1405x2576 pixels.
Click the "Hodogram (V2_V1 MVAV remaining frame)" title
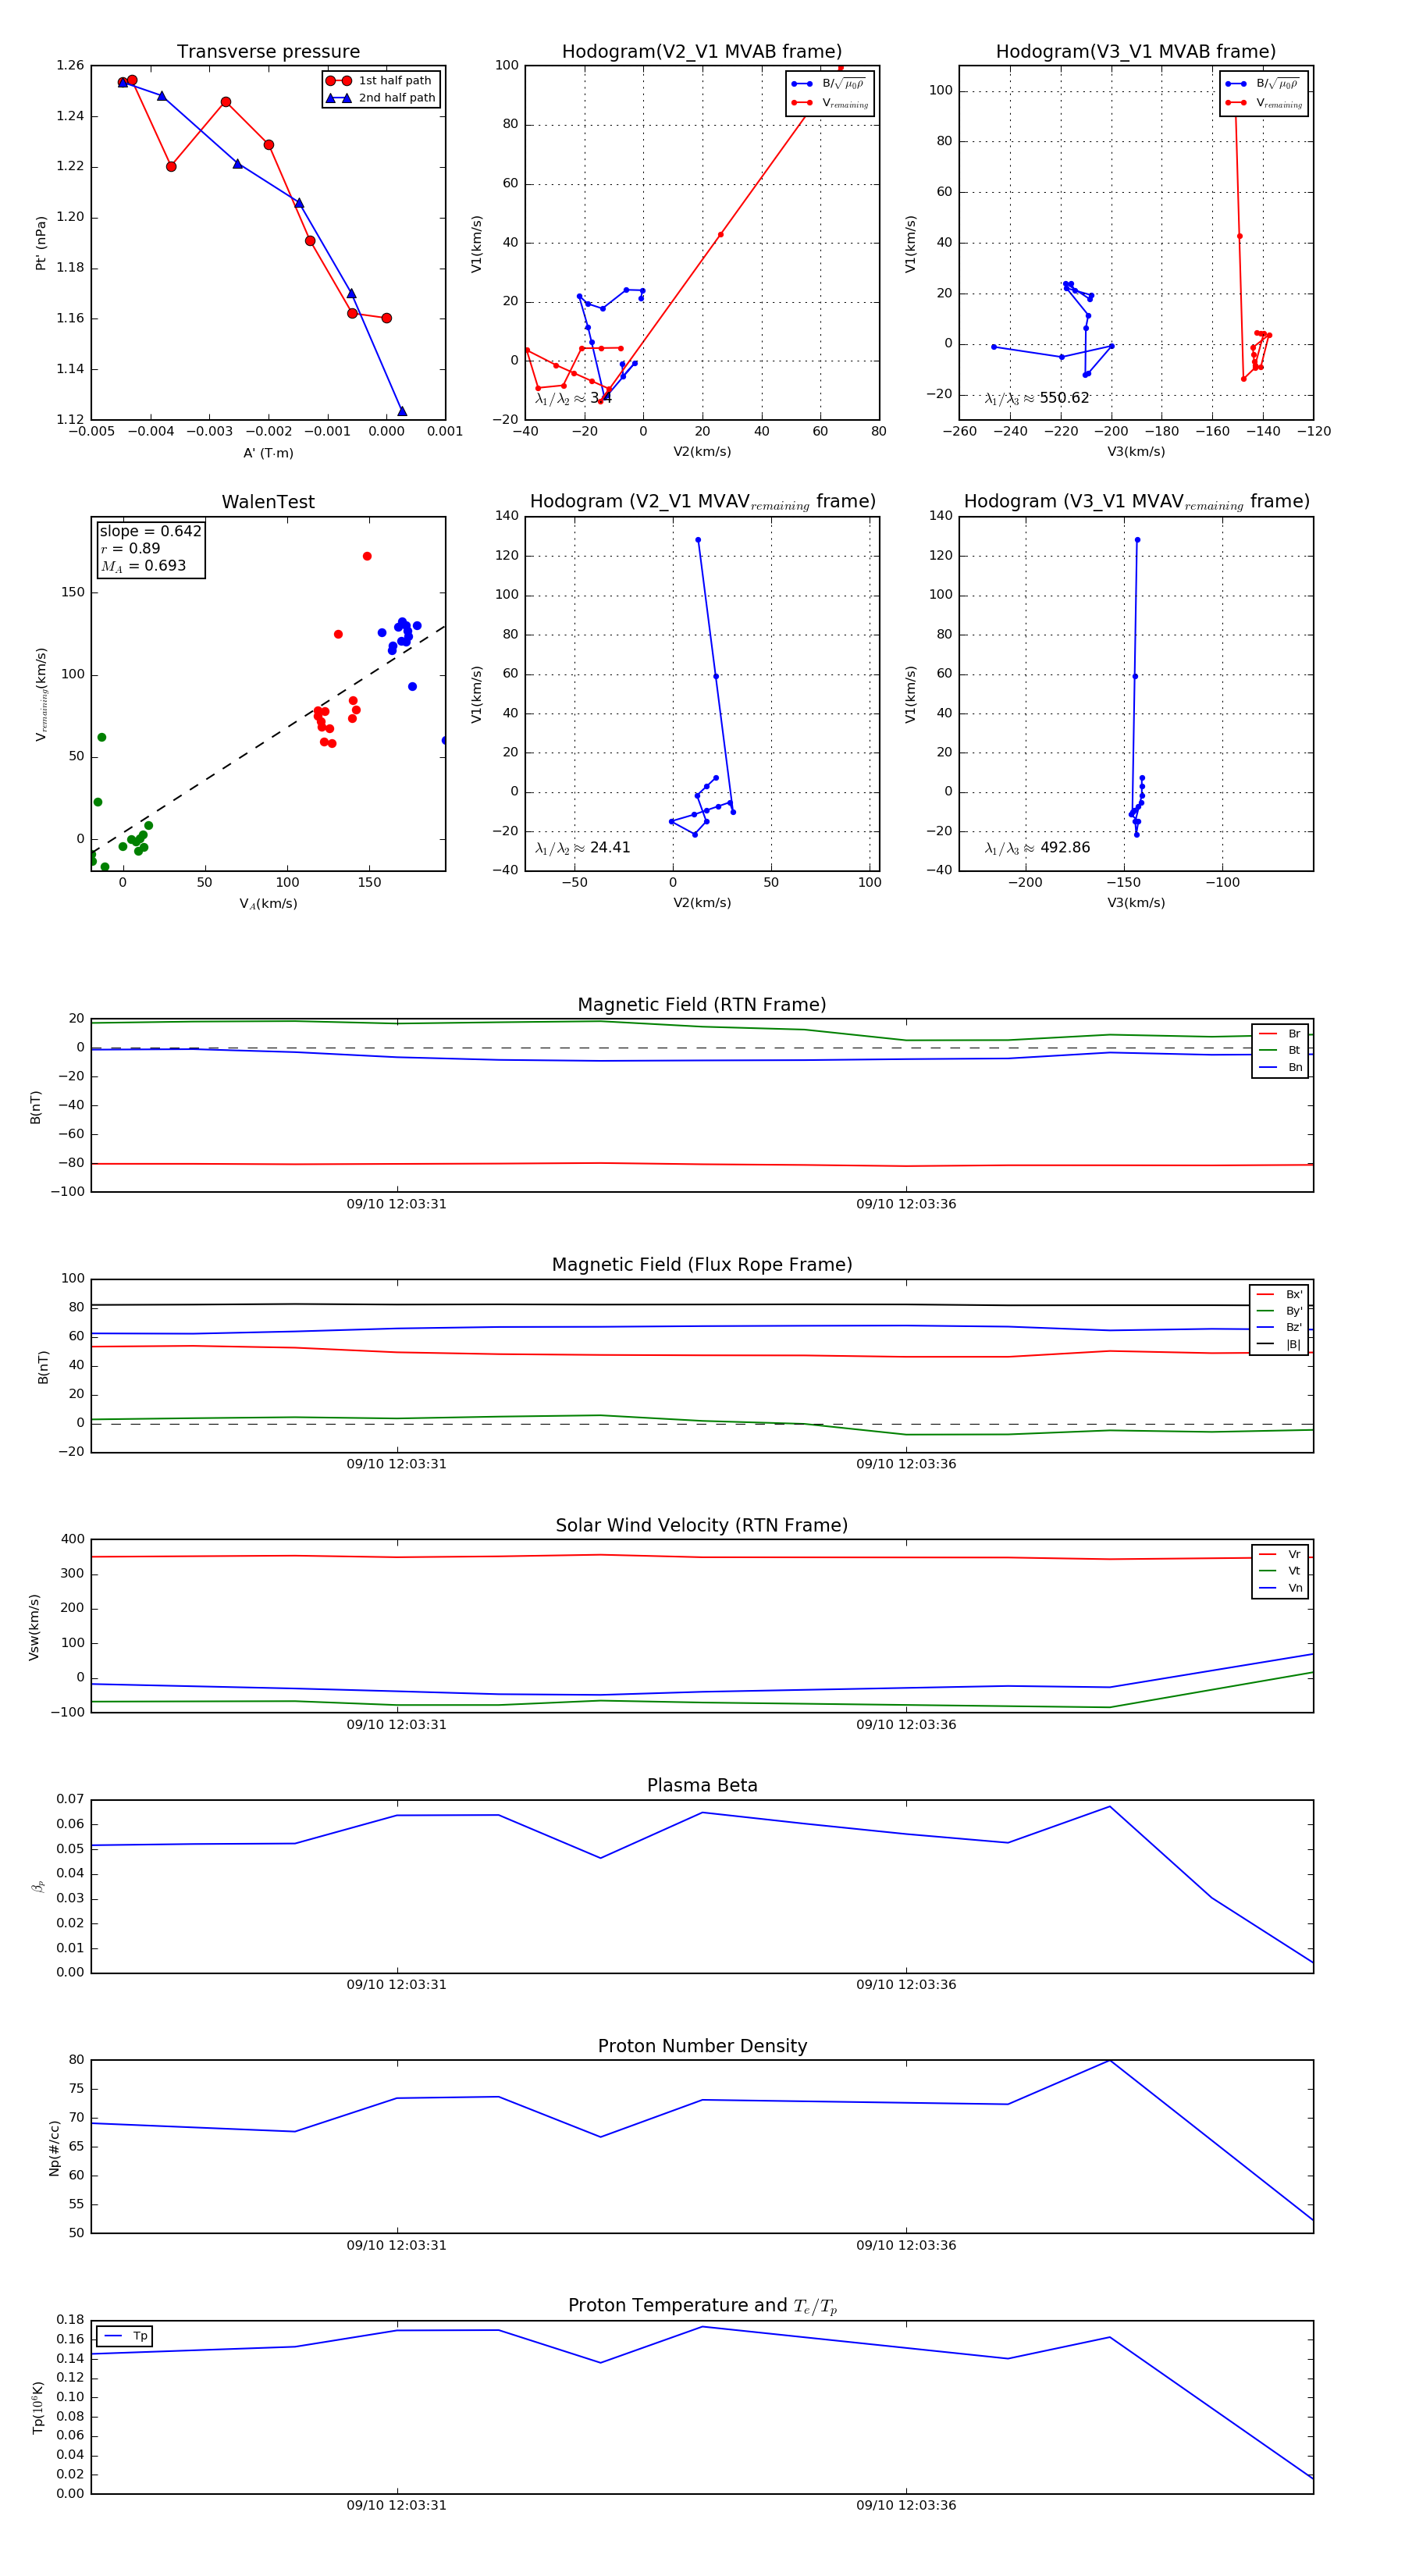pos(702,502)
